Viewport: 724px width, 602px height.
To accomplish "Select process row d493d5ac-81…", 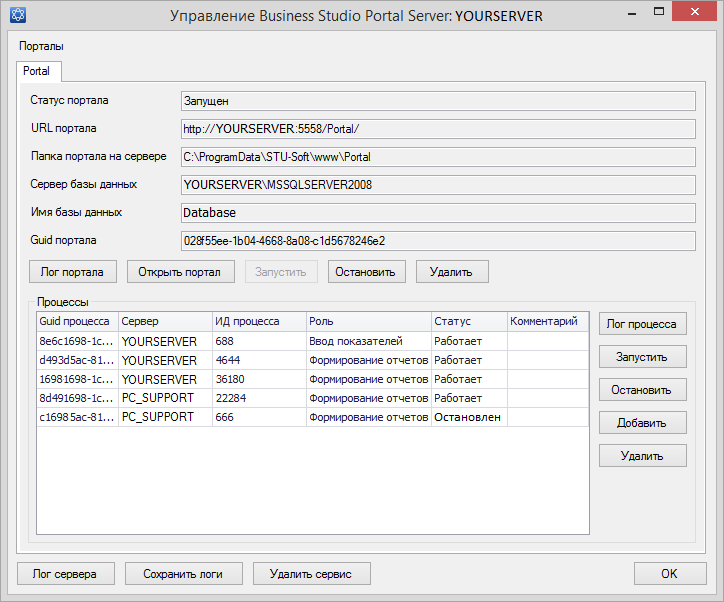I will point(313,360).
